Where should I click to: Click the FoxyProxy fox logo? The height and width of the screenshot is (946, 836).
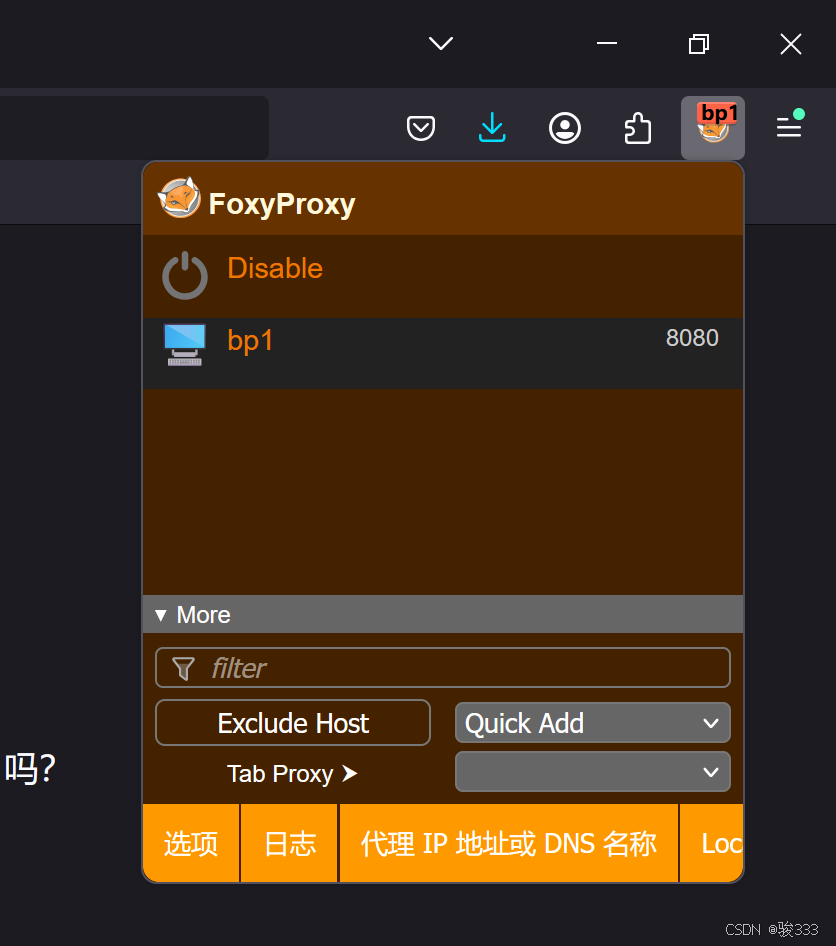pos(179,197)
